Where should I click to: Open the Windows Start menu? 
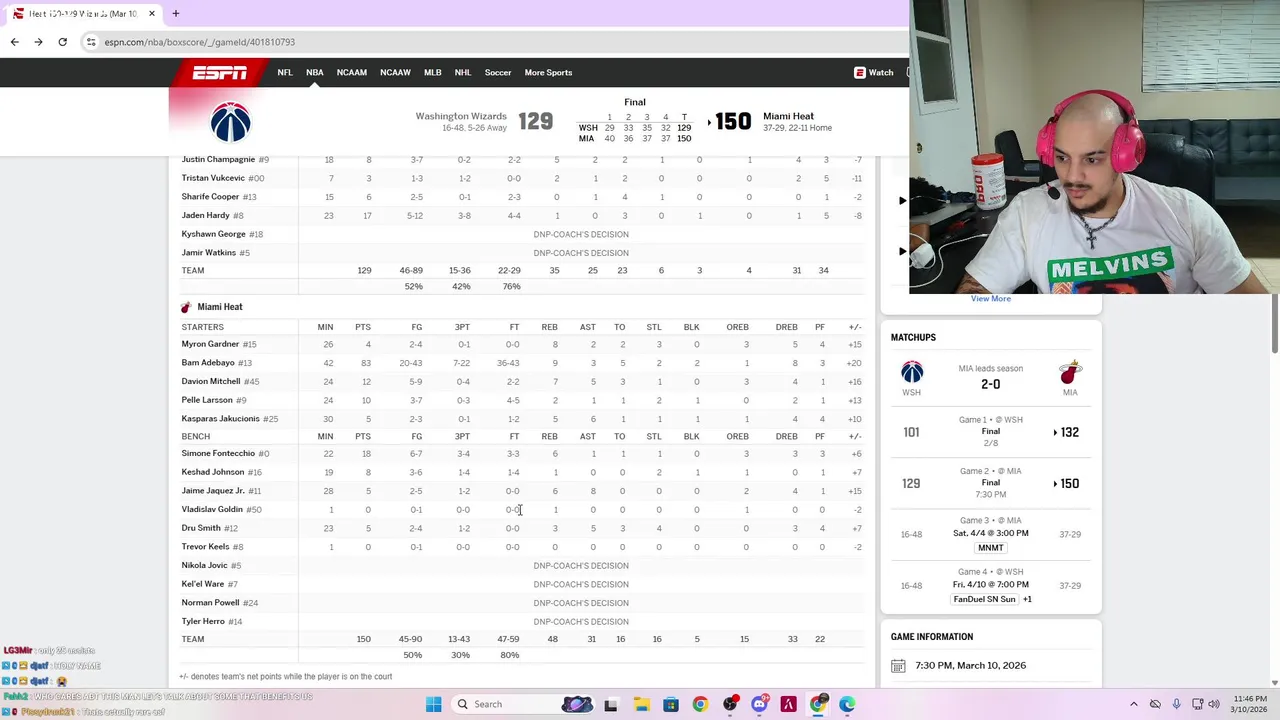coord(433,704)
